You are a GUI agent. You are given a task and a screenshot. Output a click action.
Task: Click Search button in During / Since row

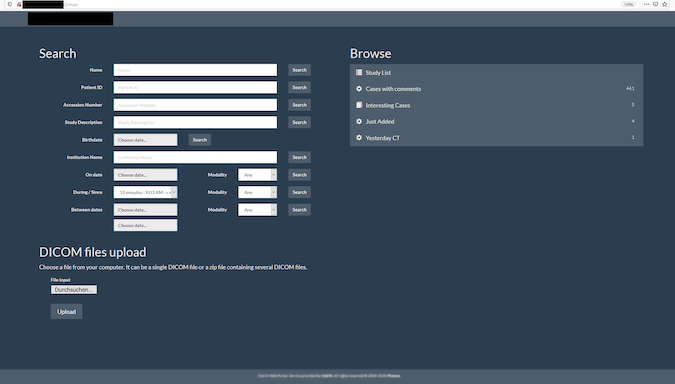click(300, 192)
